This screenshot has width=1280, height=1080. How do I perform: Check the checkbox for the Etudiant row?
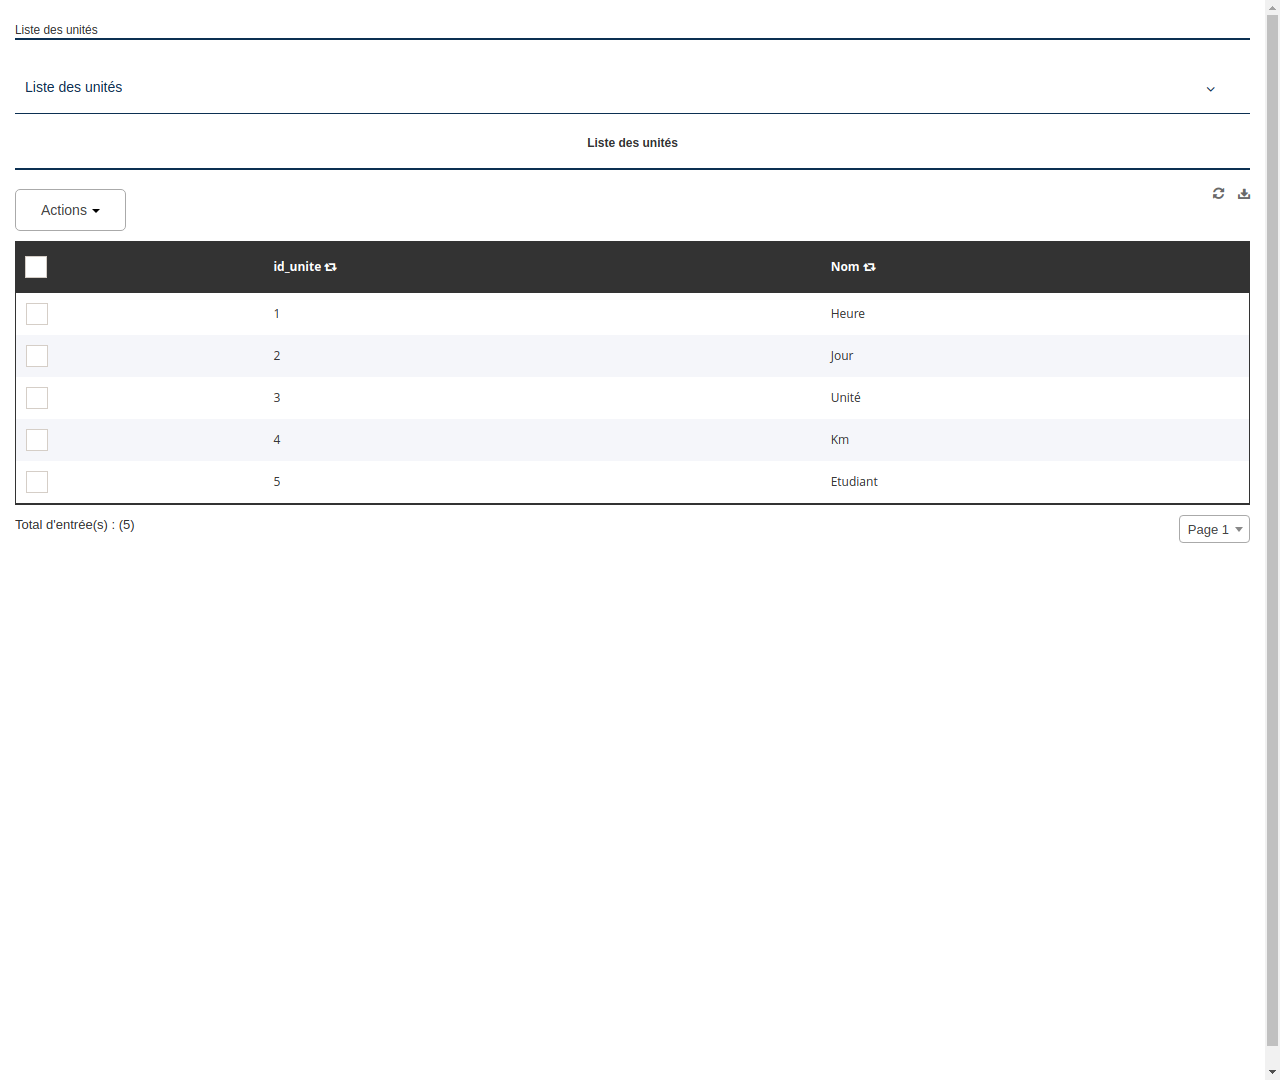point(37,482)
